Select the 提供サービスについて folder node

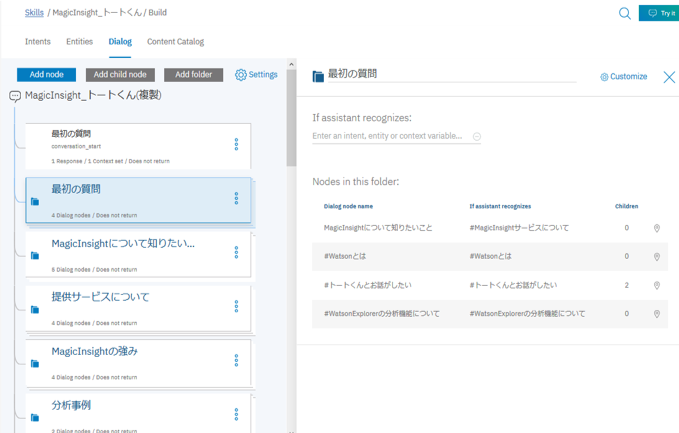pos(138,308)
